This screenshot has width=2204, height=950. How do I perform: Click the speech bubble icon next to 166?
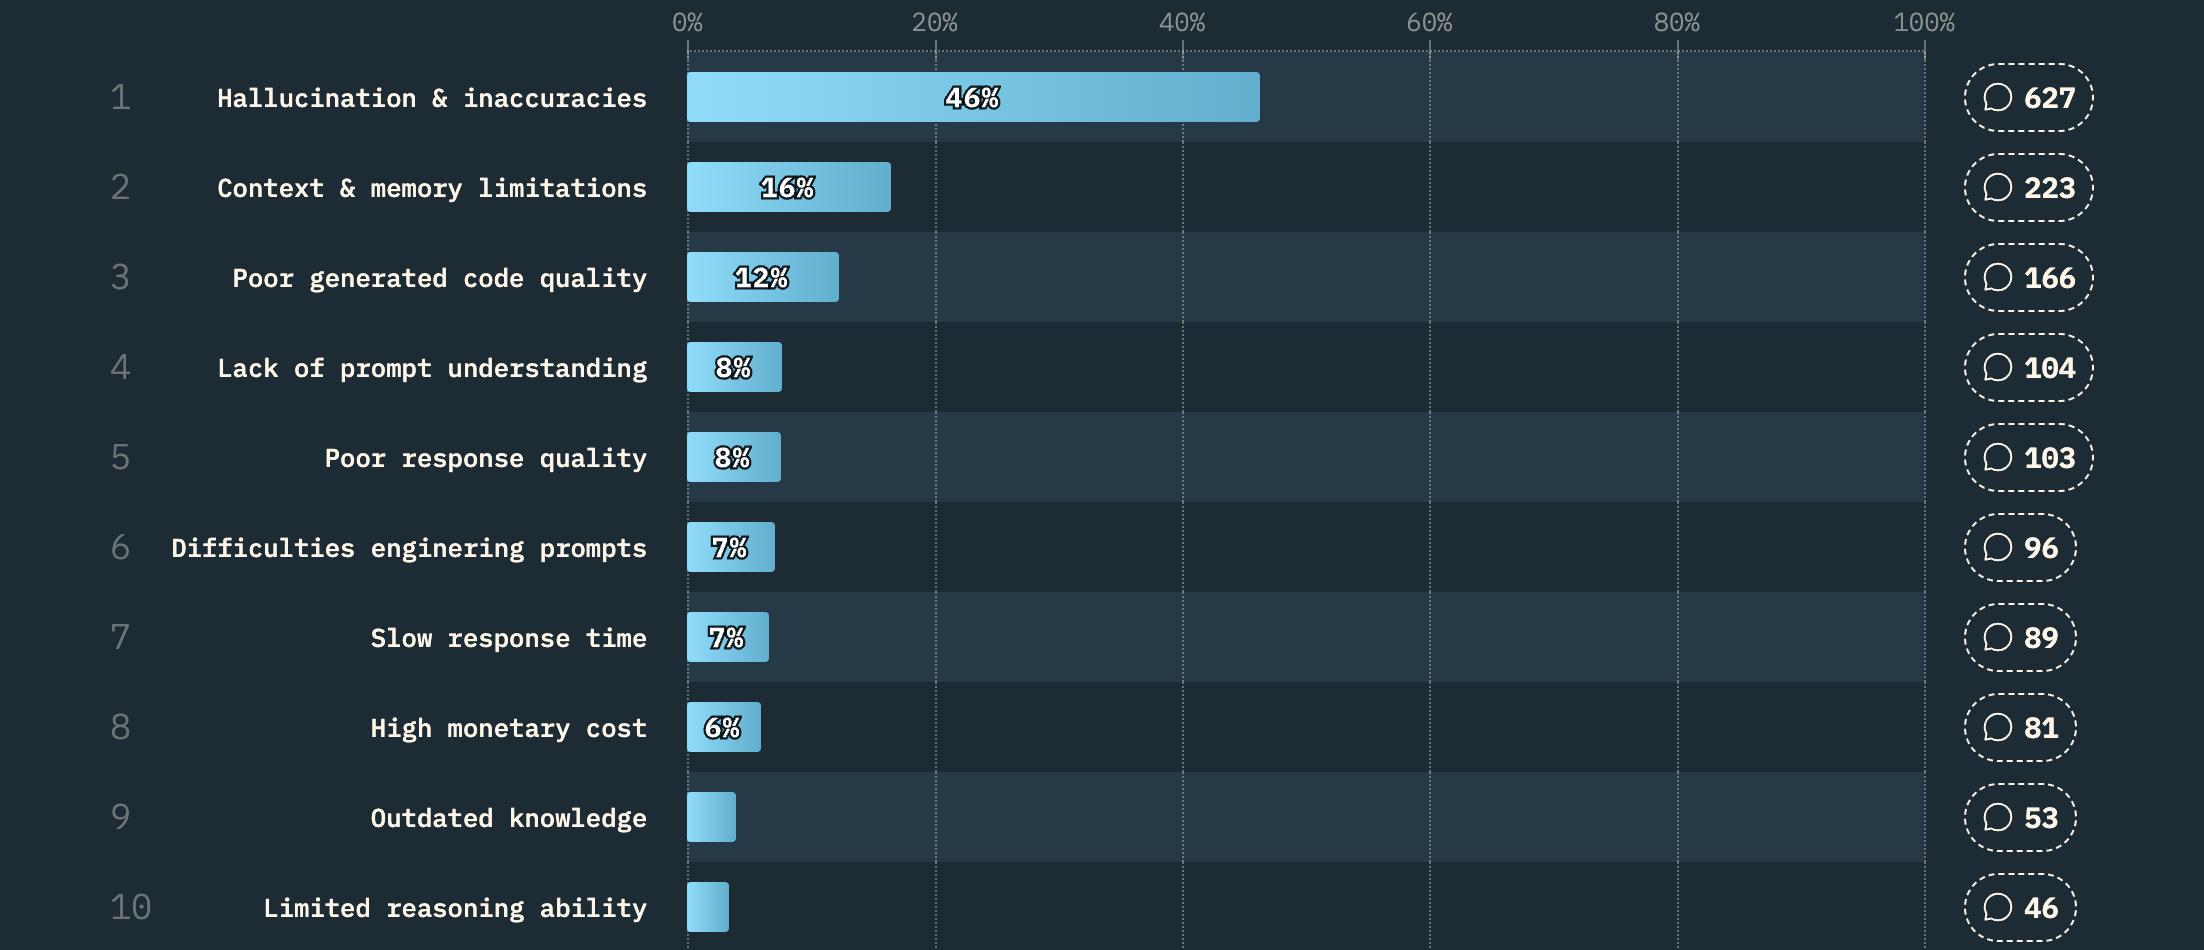click(1997, 277)
